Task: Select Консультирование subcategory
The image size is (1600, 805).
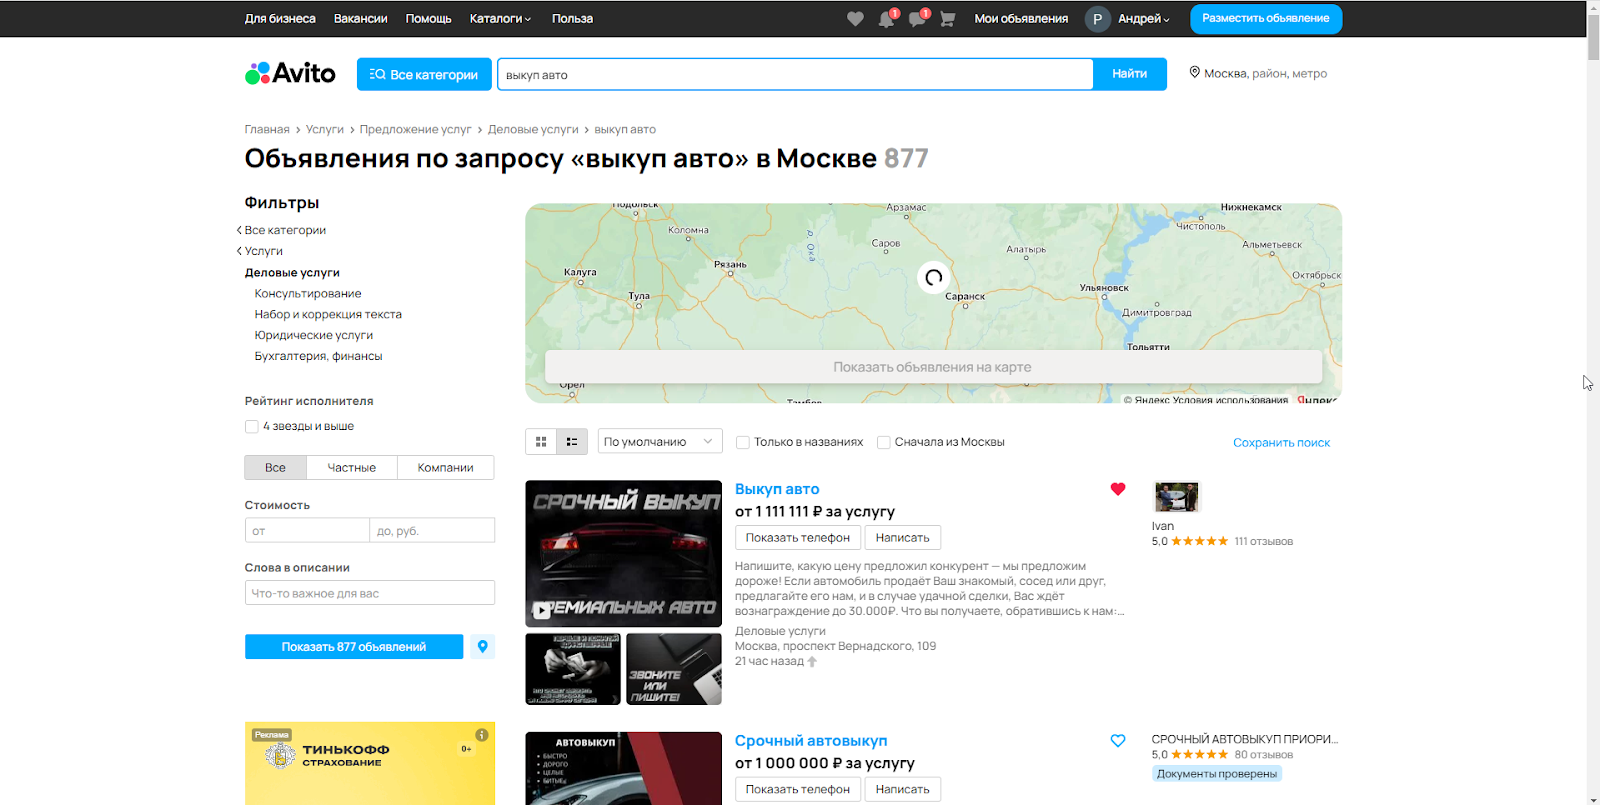Action: click(308, 294)
